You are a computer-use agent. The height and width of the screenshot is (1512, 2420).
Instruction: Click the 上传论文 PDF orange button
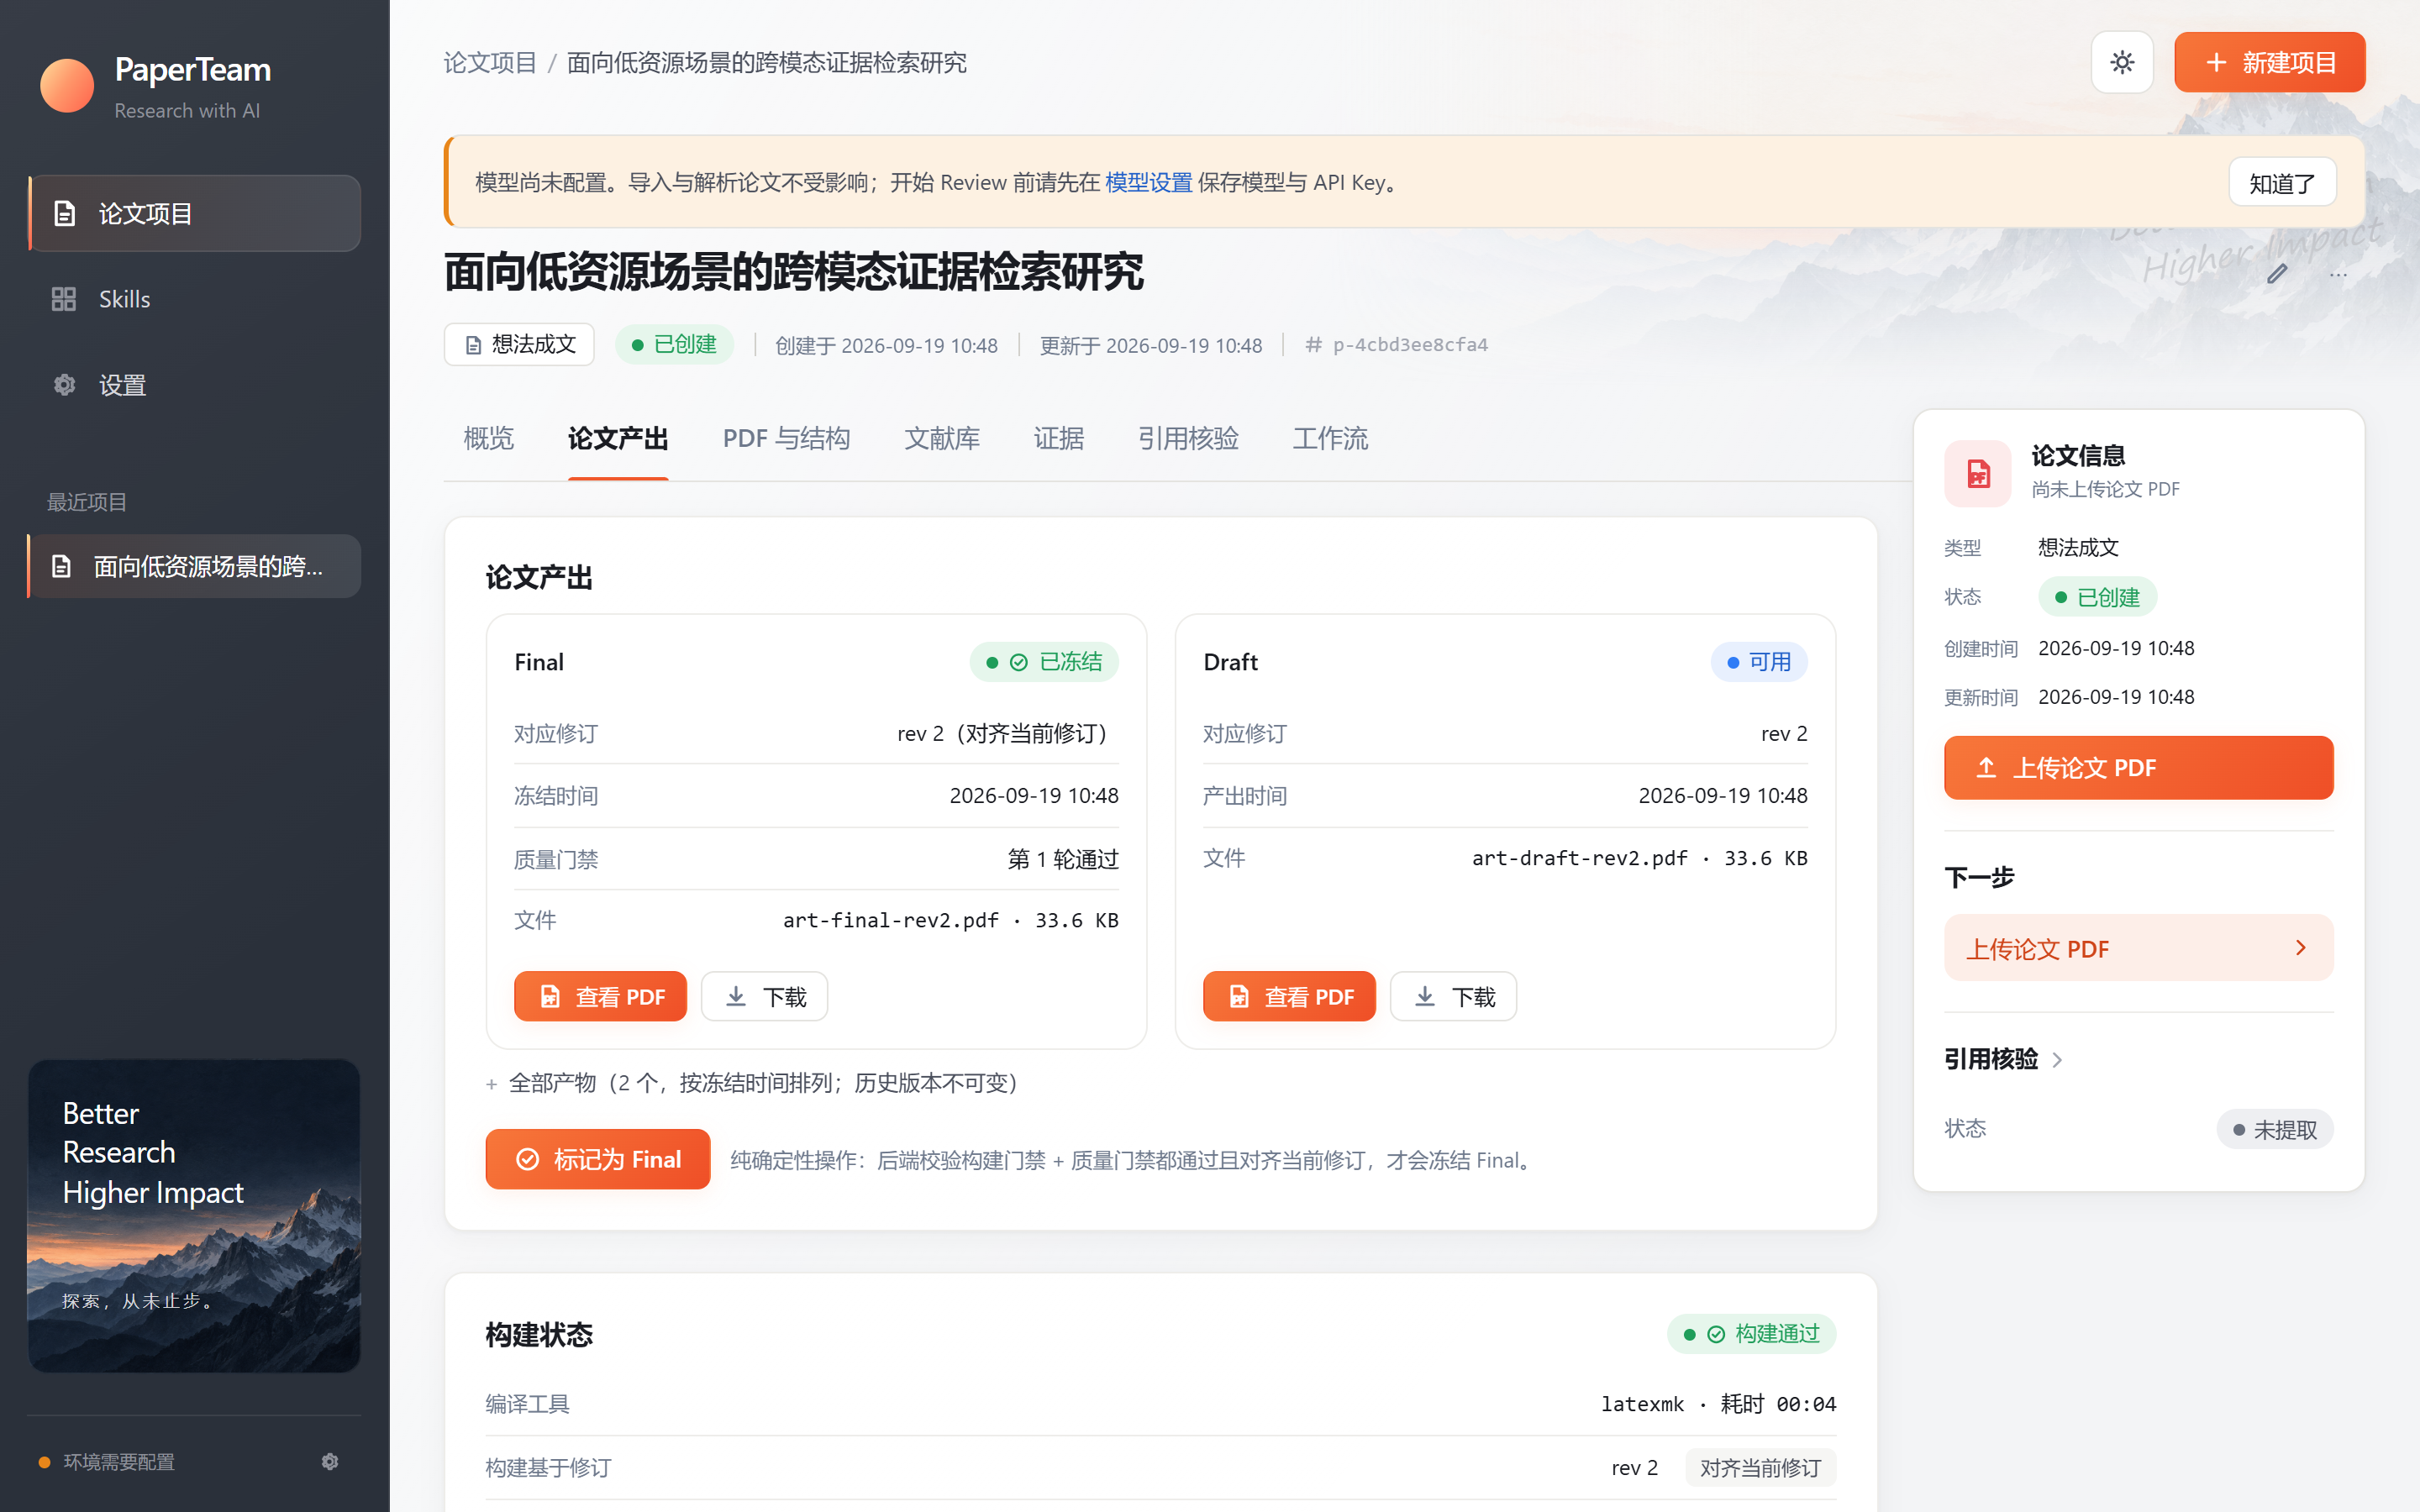click(2138, 767)
